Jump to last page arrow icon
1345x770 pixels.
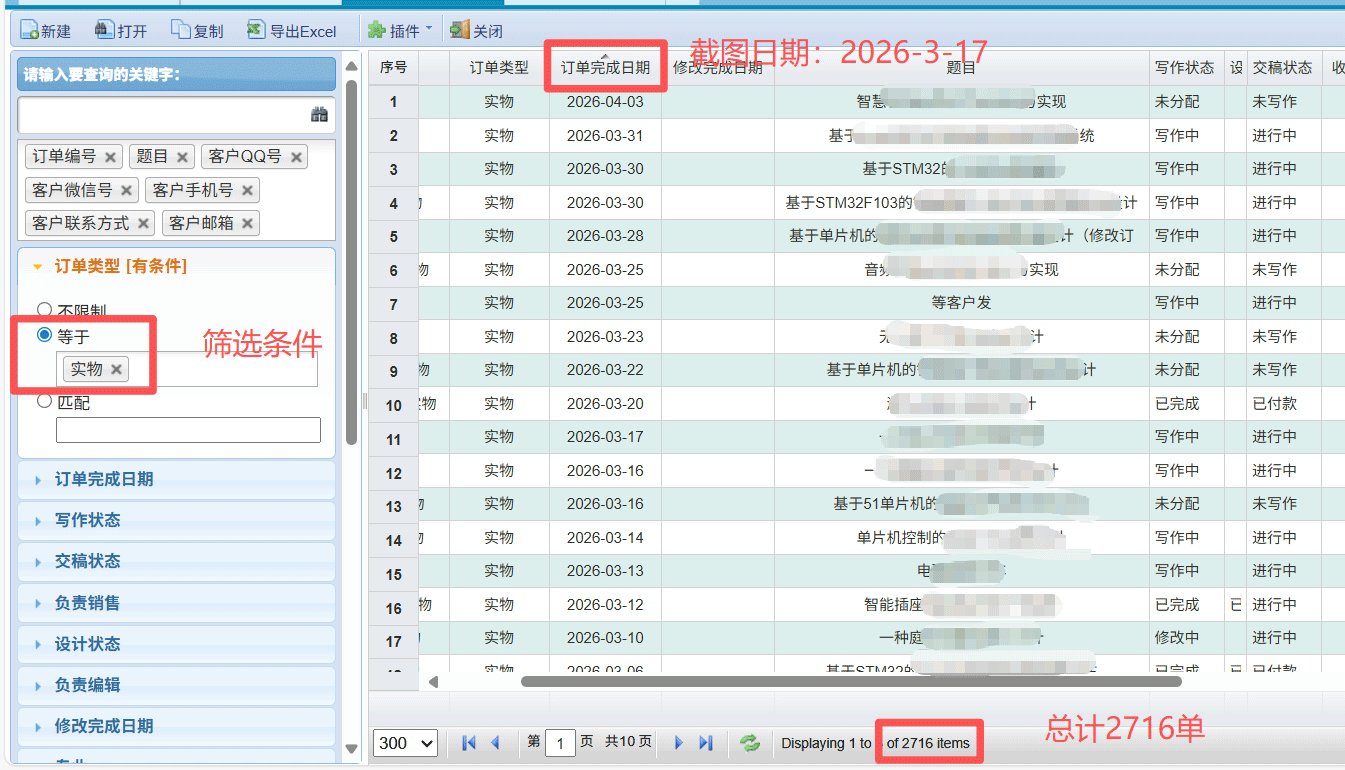pos(706,743)
